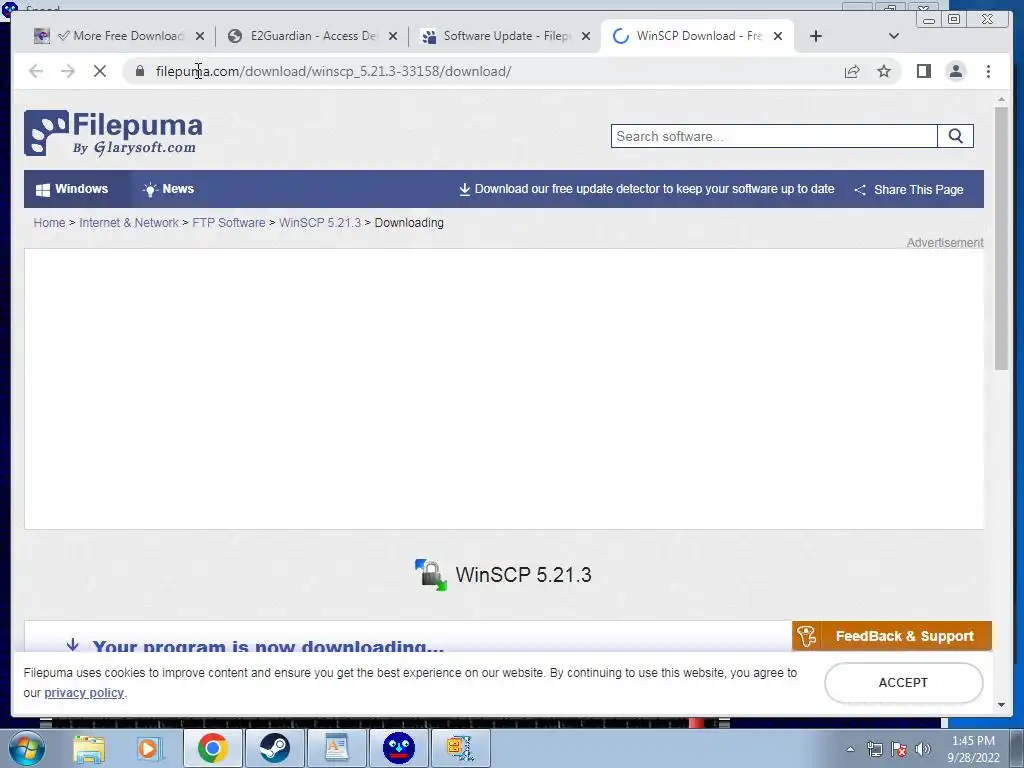Open the blue face app on taskbar
This screenshot has width=1024, height=768.
(398, 748)
